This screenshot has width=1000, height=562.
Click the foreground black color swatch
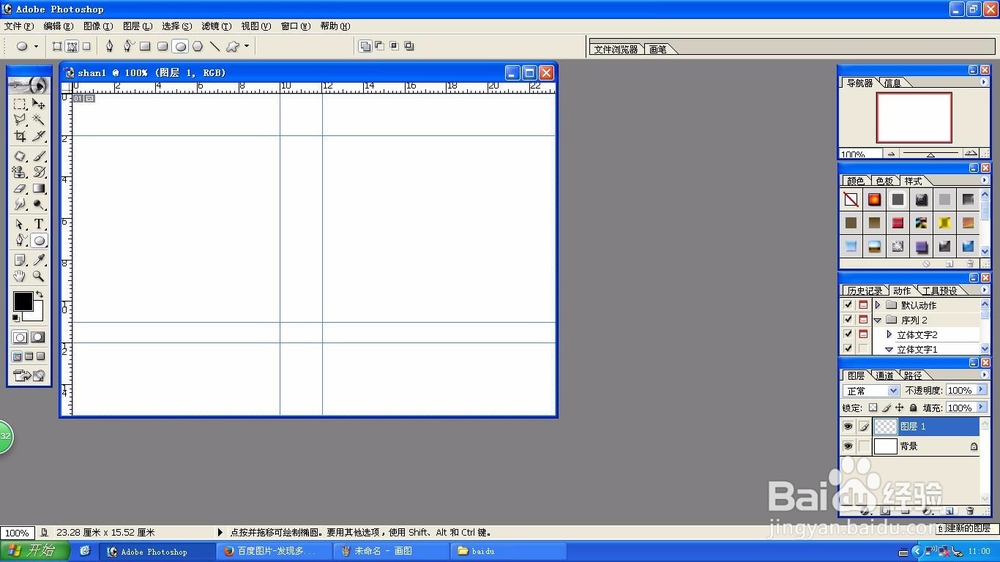pos(23,301)
